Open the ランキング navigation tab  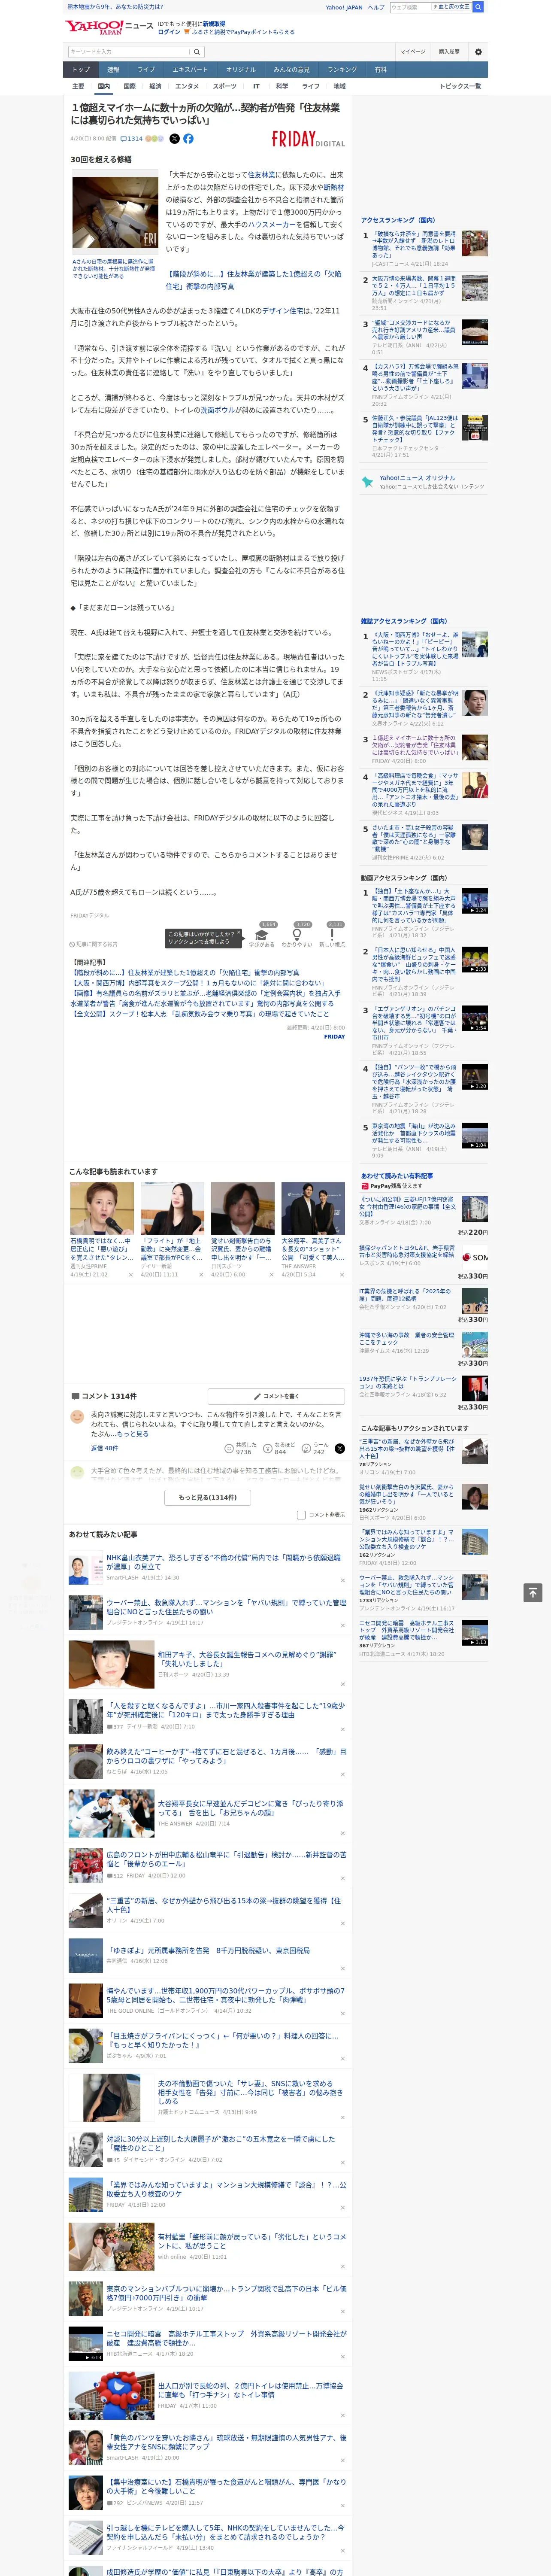(x=342, y=69)
